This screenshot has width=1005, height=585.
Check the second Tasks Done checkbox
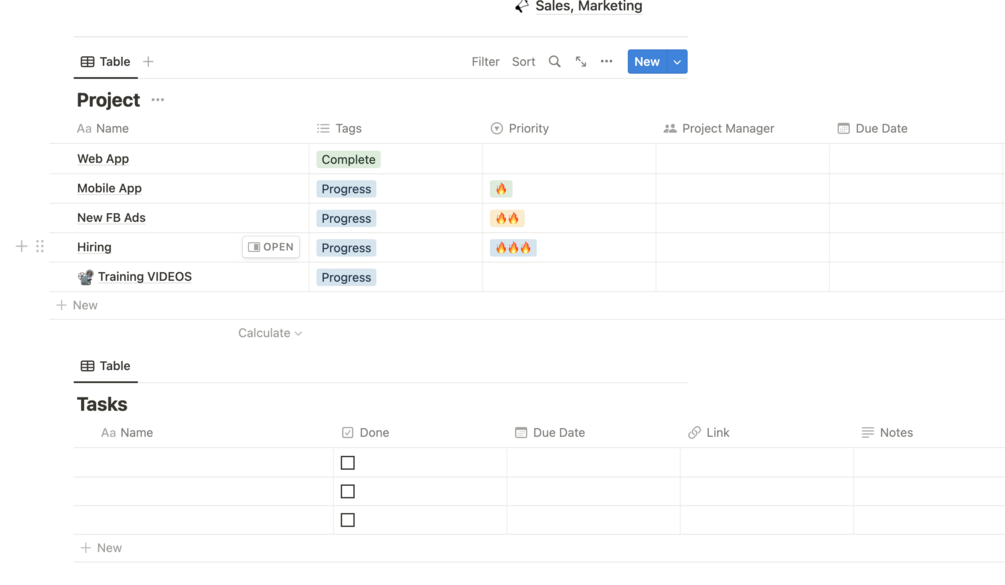pos(348,491)
